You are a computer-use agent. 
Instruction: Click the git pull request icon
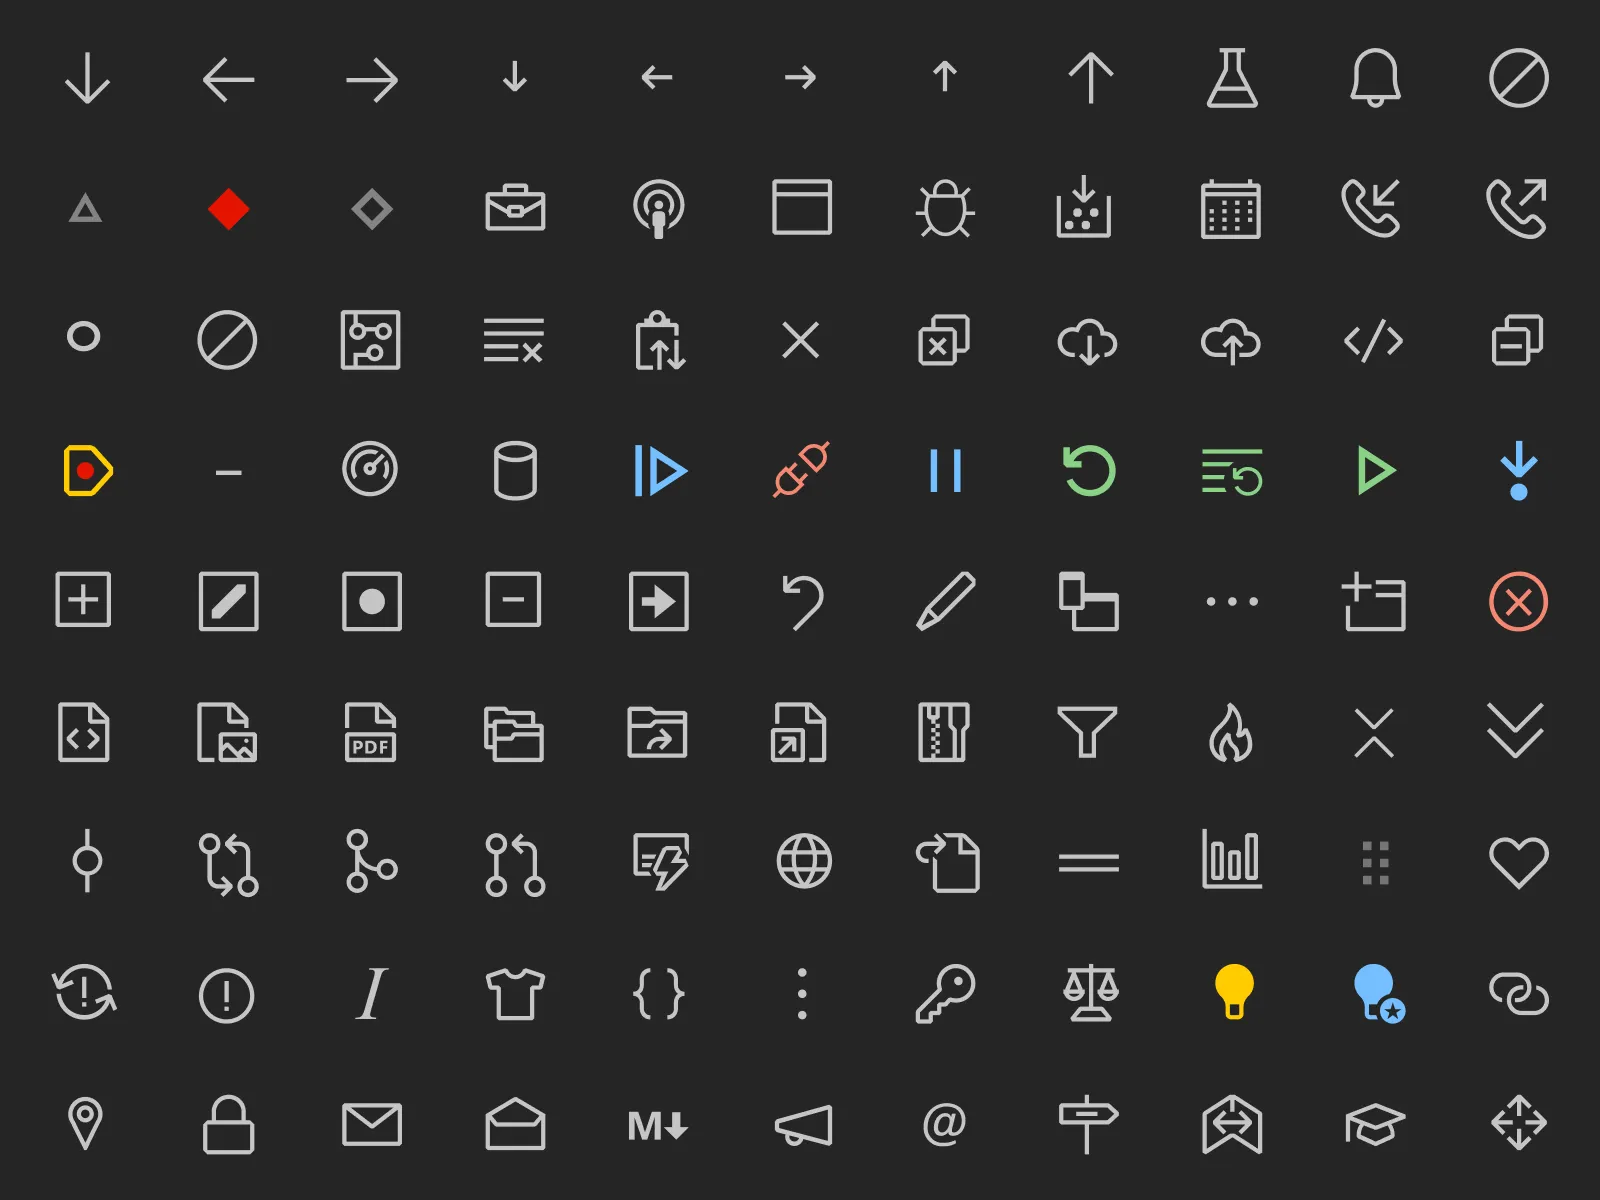(x=516, y=863)
